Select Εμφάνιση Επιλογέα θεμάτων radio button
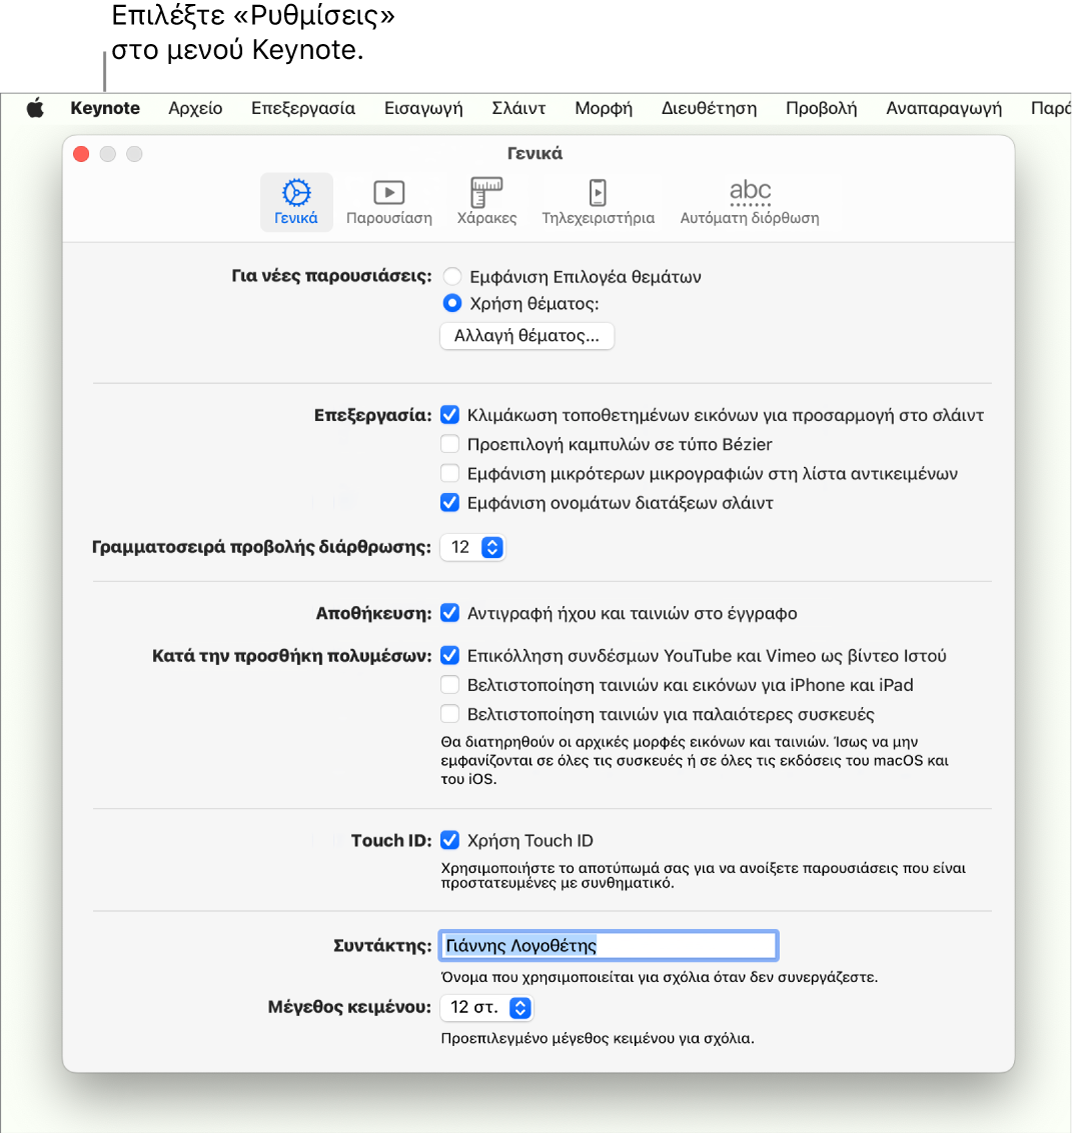Image resolution: width=1072 pixels, height=1133 pixels. (452, 277)
